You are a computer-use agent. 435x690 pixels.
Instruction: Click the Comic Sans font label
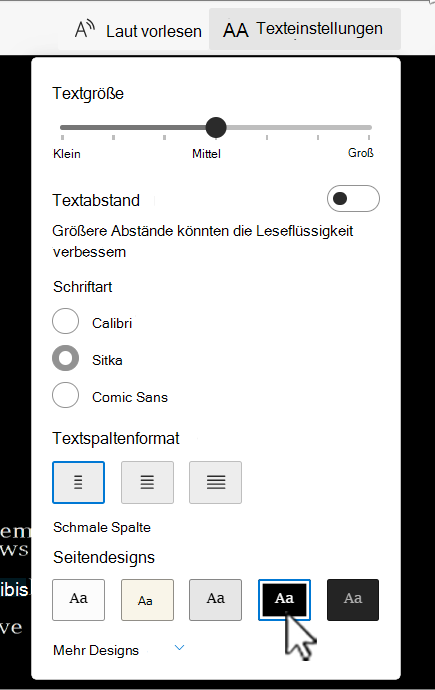130,397
